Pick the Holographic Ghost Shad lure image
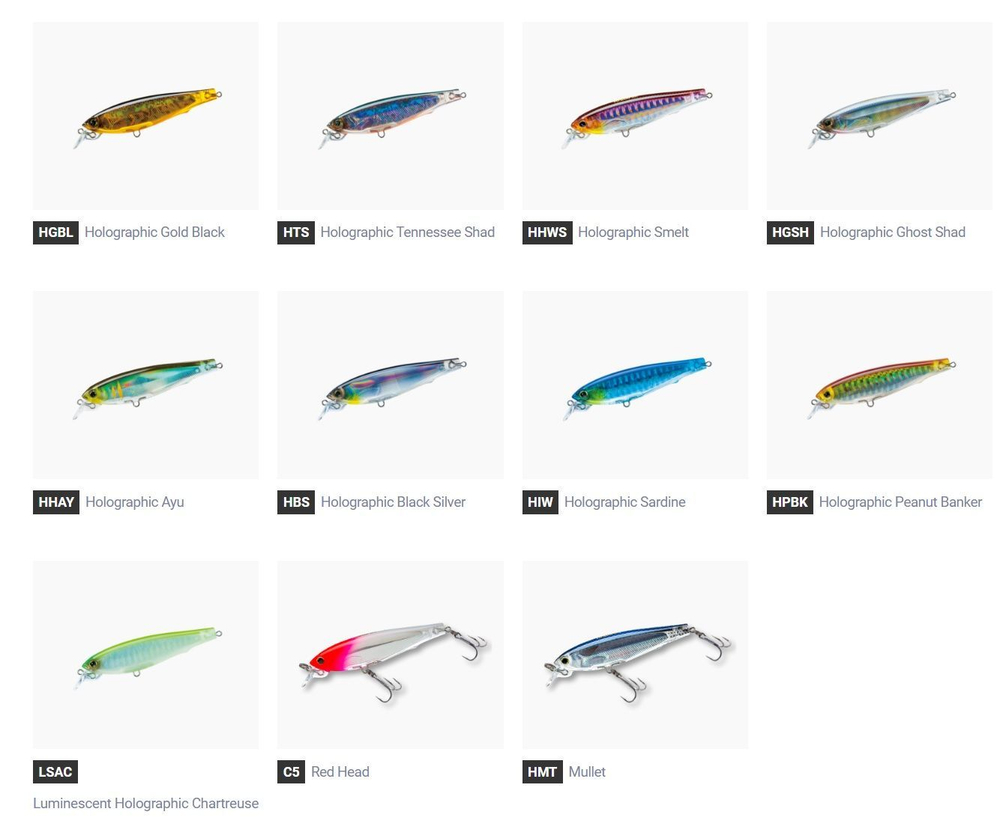The height and width of the screenshot is (833, 1000). click(x=879, y=116)
